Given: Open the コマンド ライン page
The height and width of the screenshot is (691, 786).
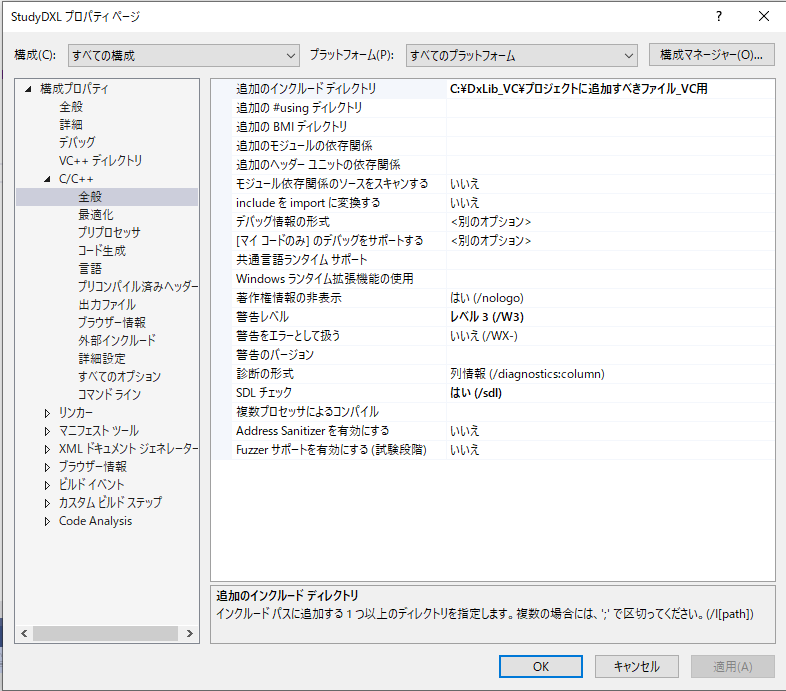Looking at the screenshot, I should click(x=109, y=395).
